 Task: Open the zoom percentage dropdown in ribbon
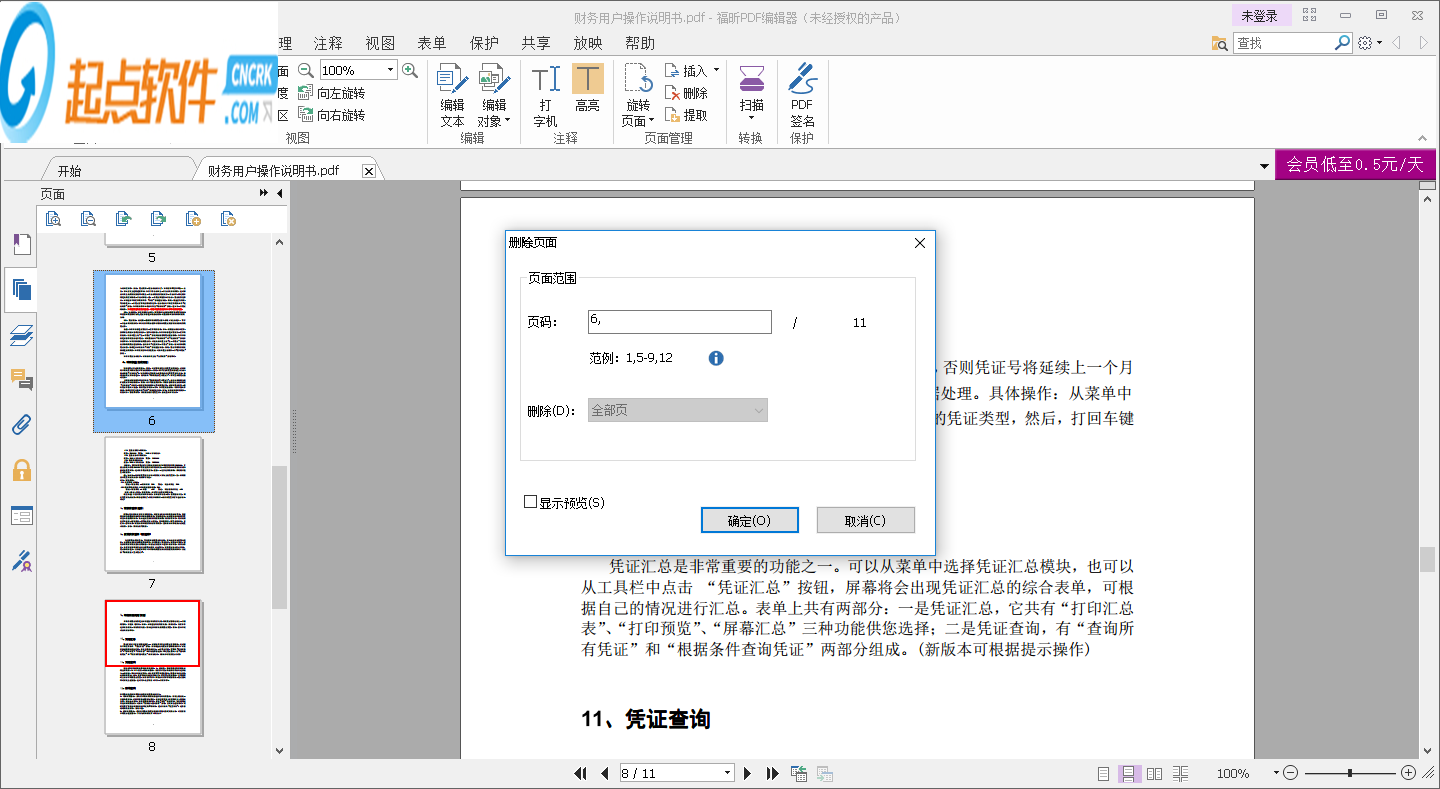[x=390, y=70]
